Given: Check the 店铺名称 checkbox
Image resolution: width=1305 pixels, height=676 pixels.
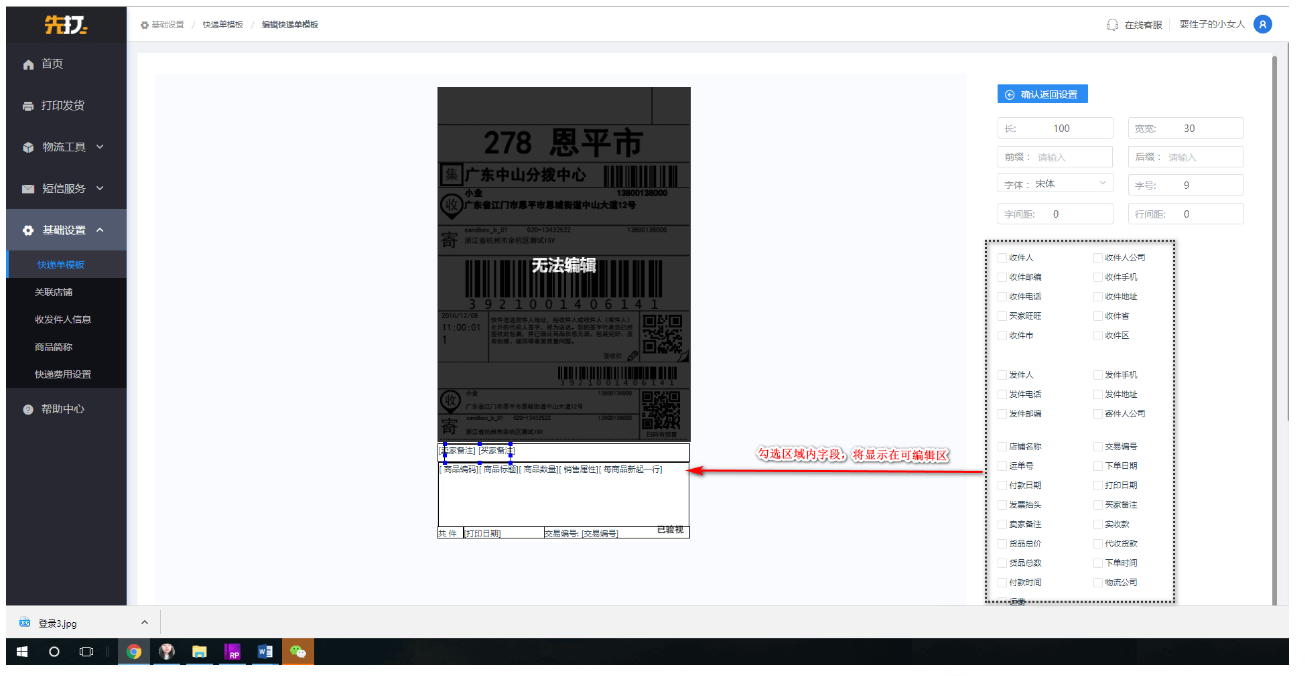Looking at the screenshot, I should tap(1002, 447).
